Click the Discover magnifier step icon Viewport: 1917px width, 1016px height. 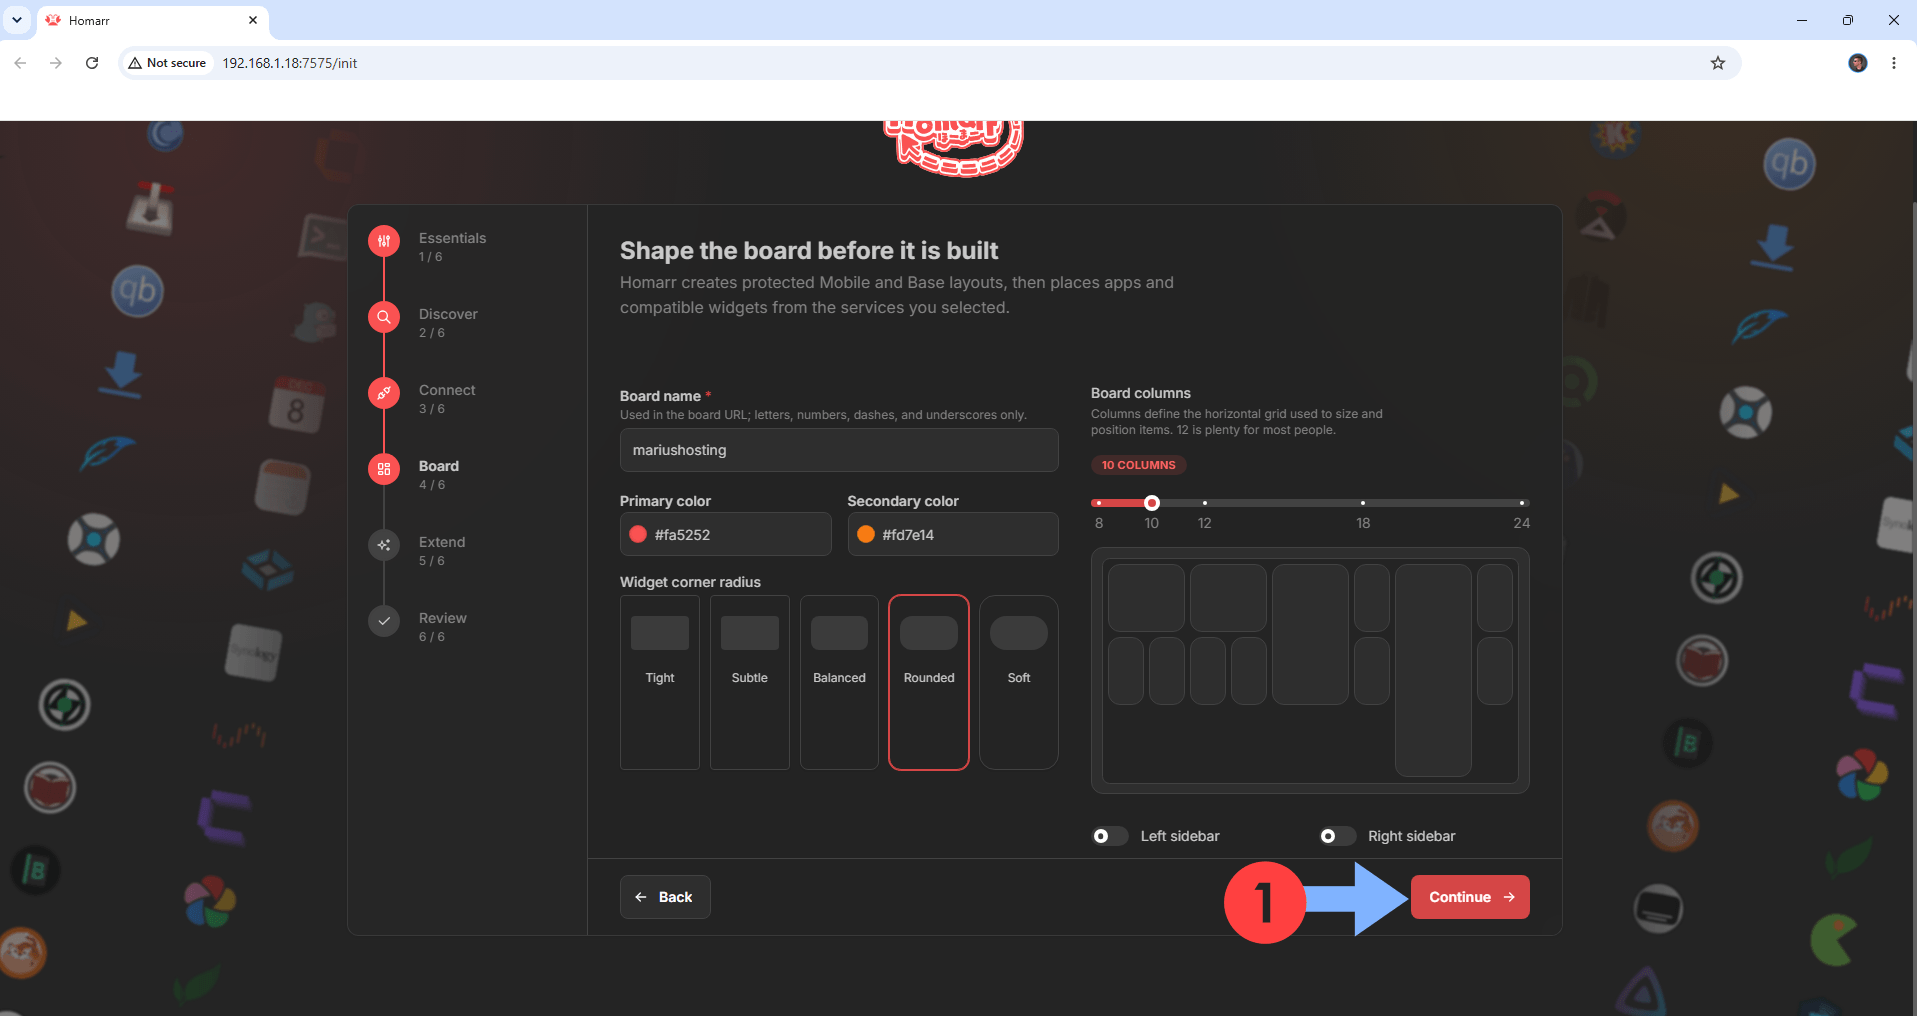384,317
